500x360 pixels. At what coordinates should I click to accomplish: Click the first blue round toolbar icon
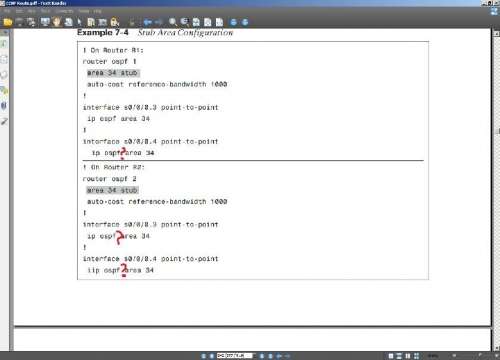point(234,22)
